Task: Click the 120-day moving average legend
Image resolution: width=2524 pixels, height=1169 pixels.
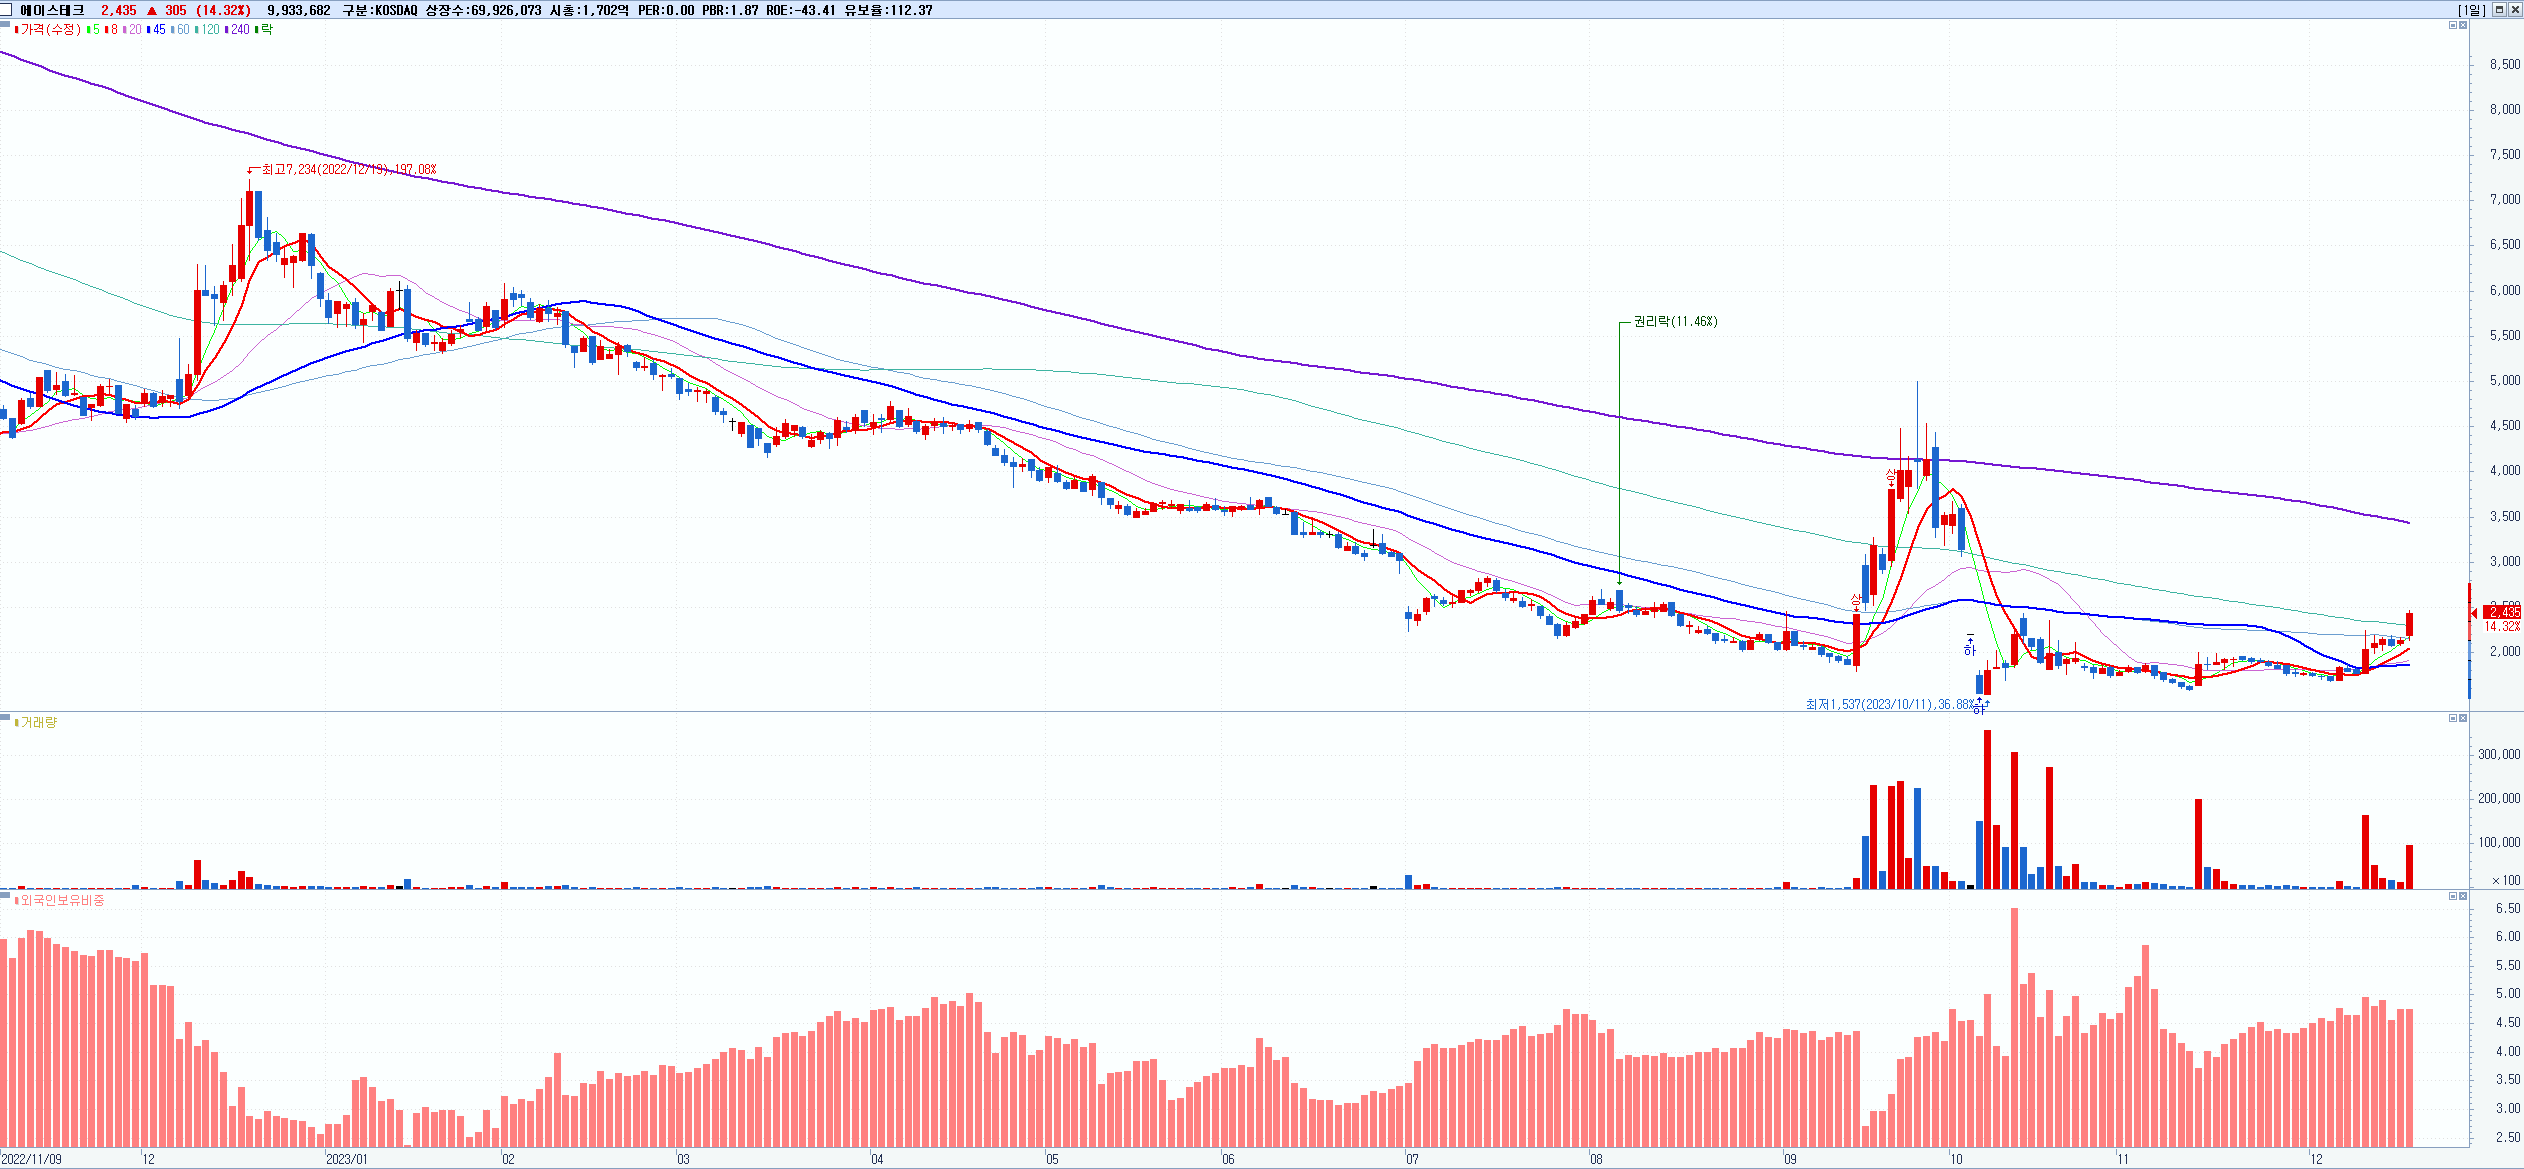Action: click(209, 30)
